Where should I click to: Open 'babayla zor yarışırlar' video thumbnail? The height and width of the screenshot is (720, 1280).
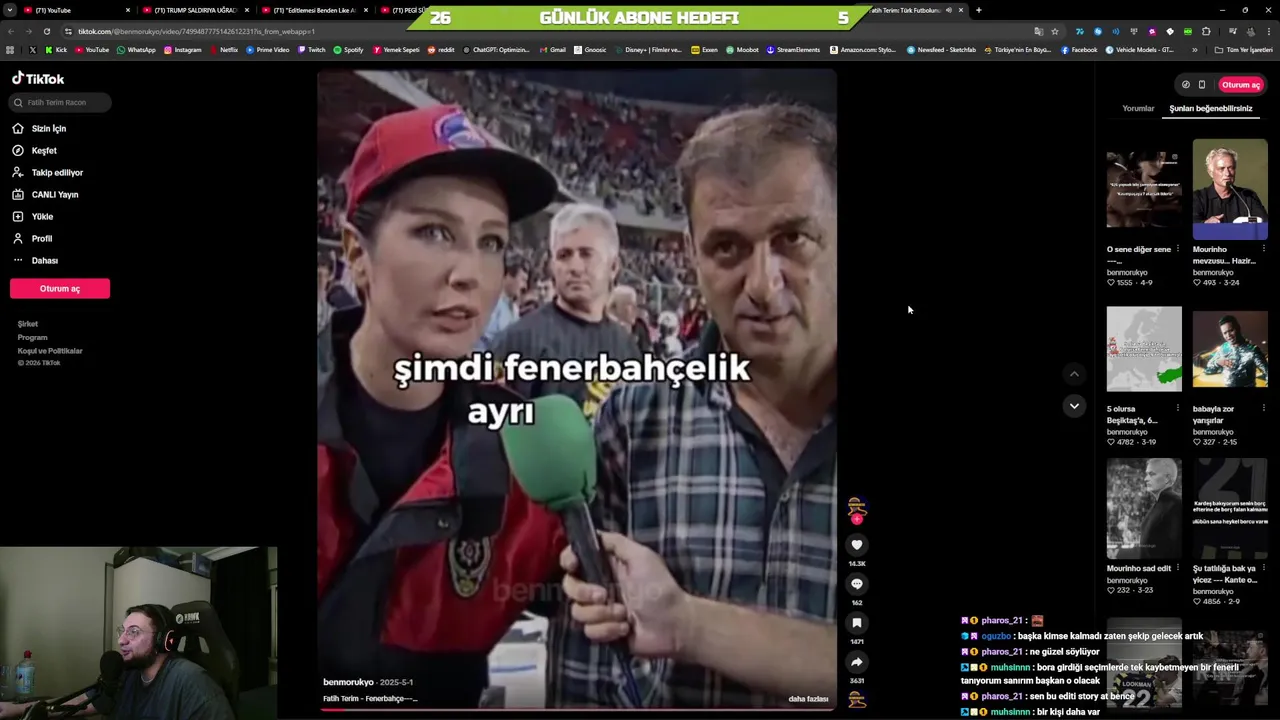coord(1230,348)
